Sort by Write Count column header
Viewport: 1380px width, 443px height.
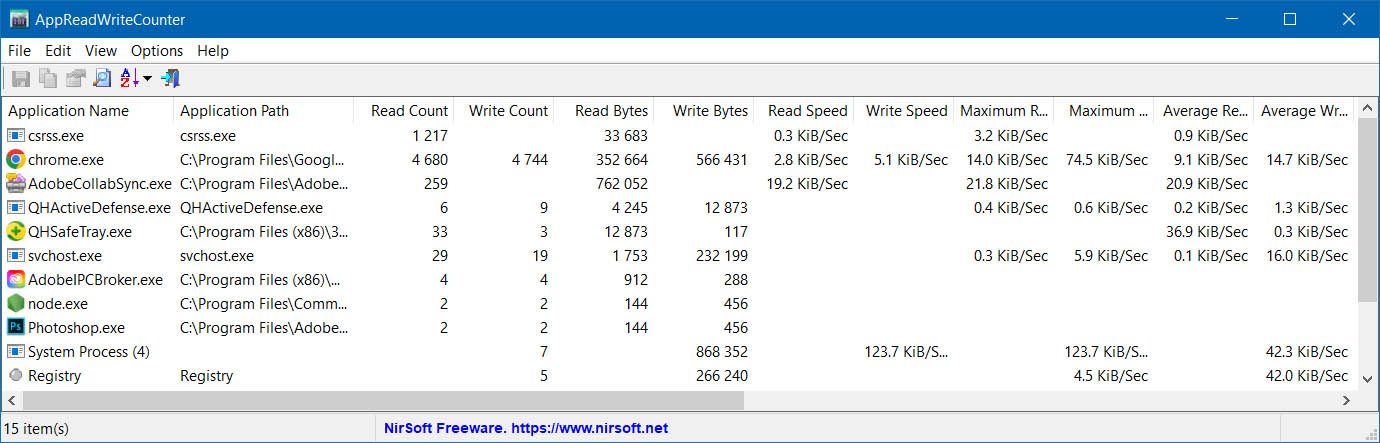[x=504, y=111]
